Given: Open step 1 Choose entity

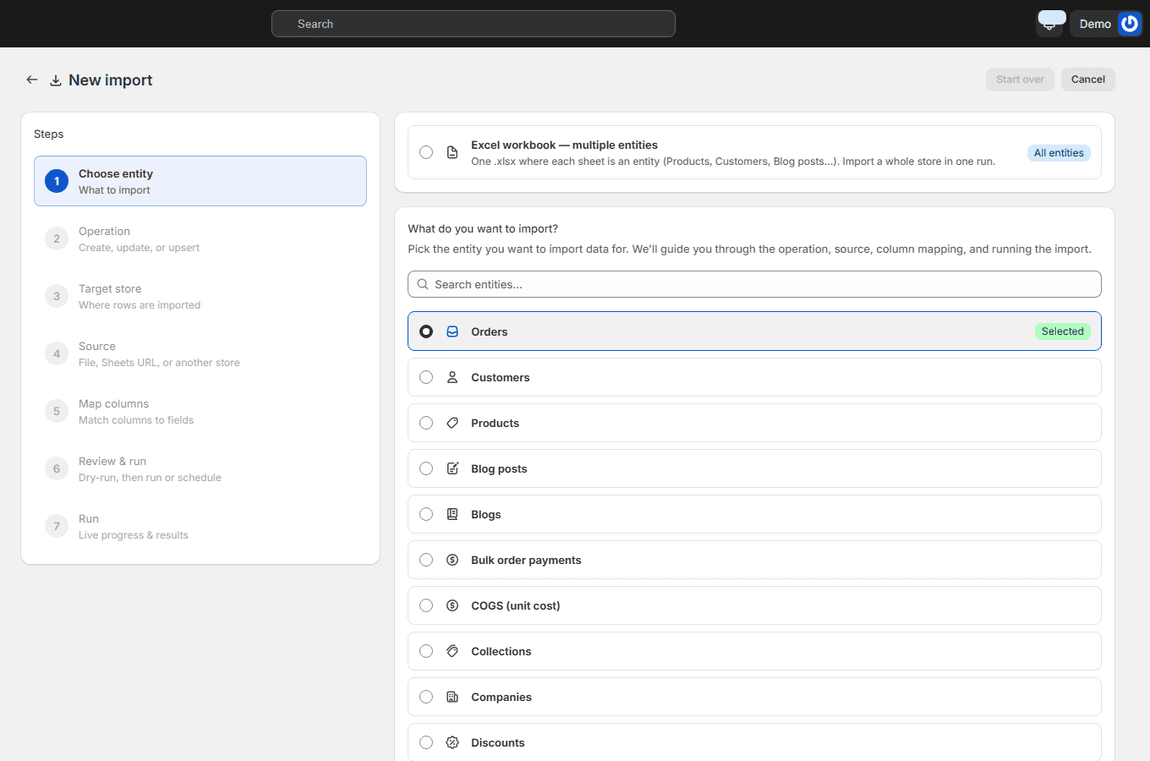Looking at the screenshot, I should click(x=200, y=181).
